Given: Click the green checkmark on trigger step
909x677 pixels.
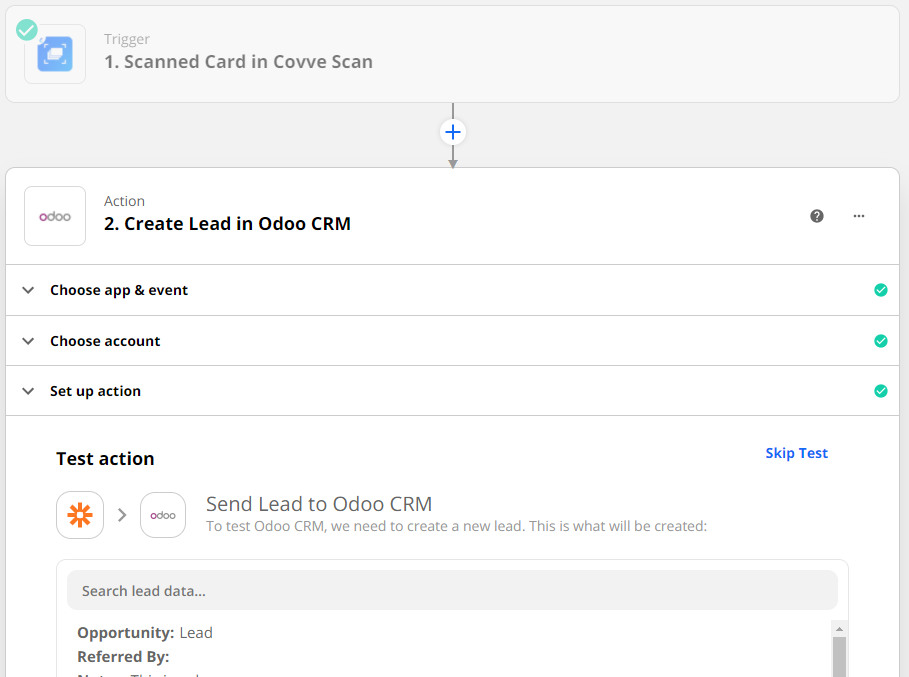Looking at the screenshot, I should click(x=27, y=30).
